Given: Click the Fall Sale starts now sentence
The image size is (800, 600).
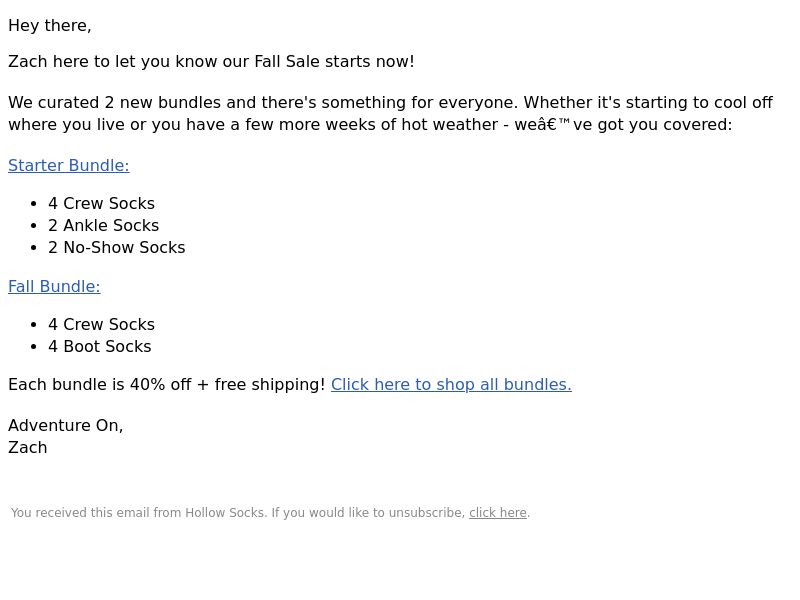Looking at the screenshot, I should pyautogui.click(x=211, y=62).
